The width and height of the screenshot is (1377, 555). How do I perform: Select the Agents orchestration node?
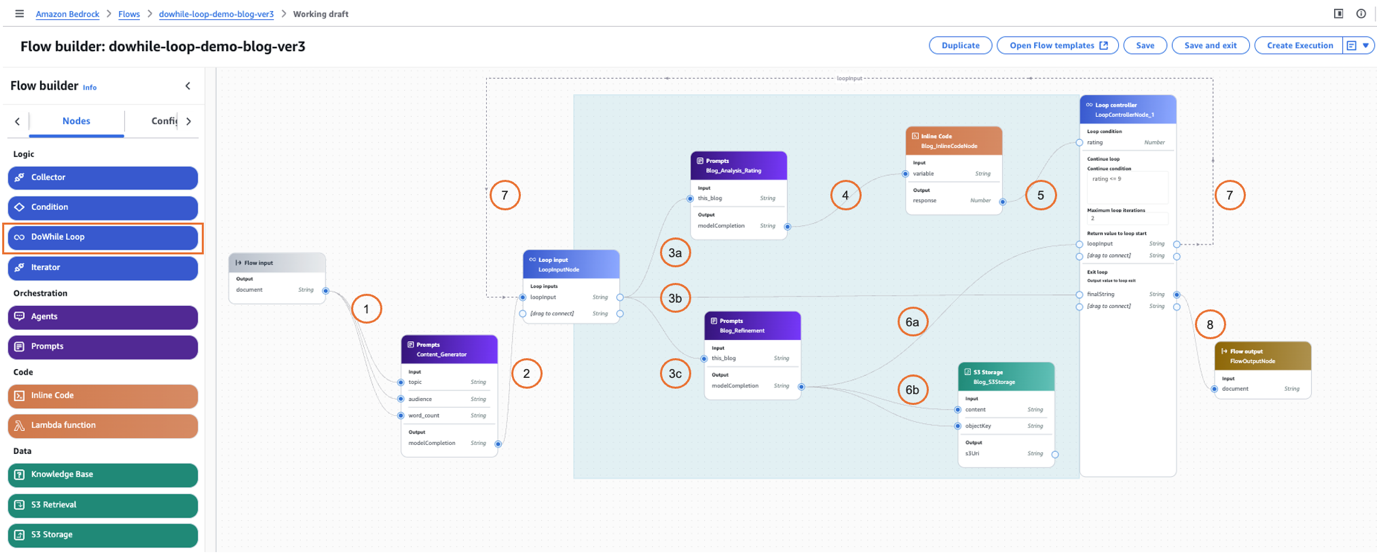point(103,317)
